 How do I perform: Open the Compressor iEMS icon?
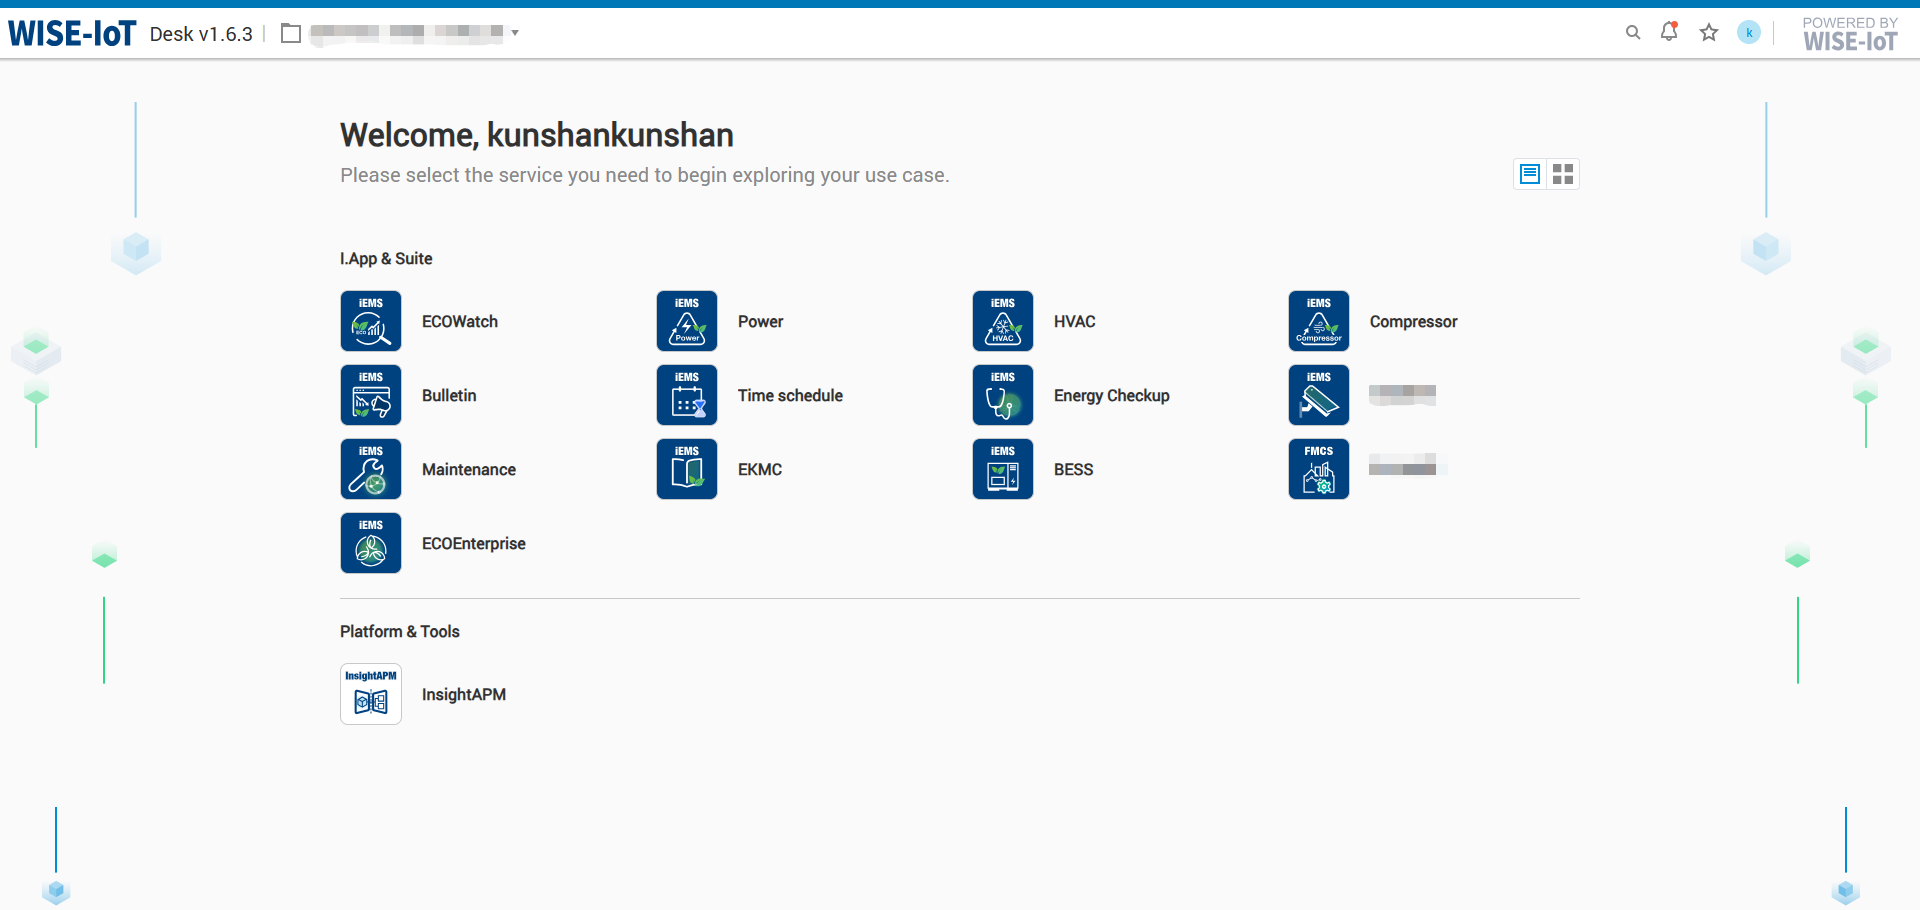(1318, 321)
